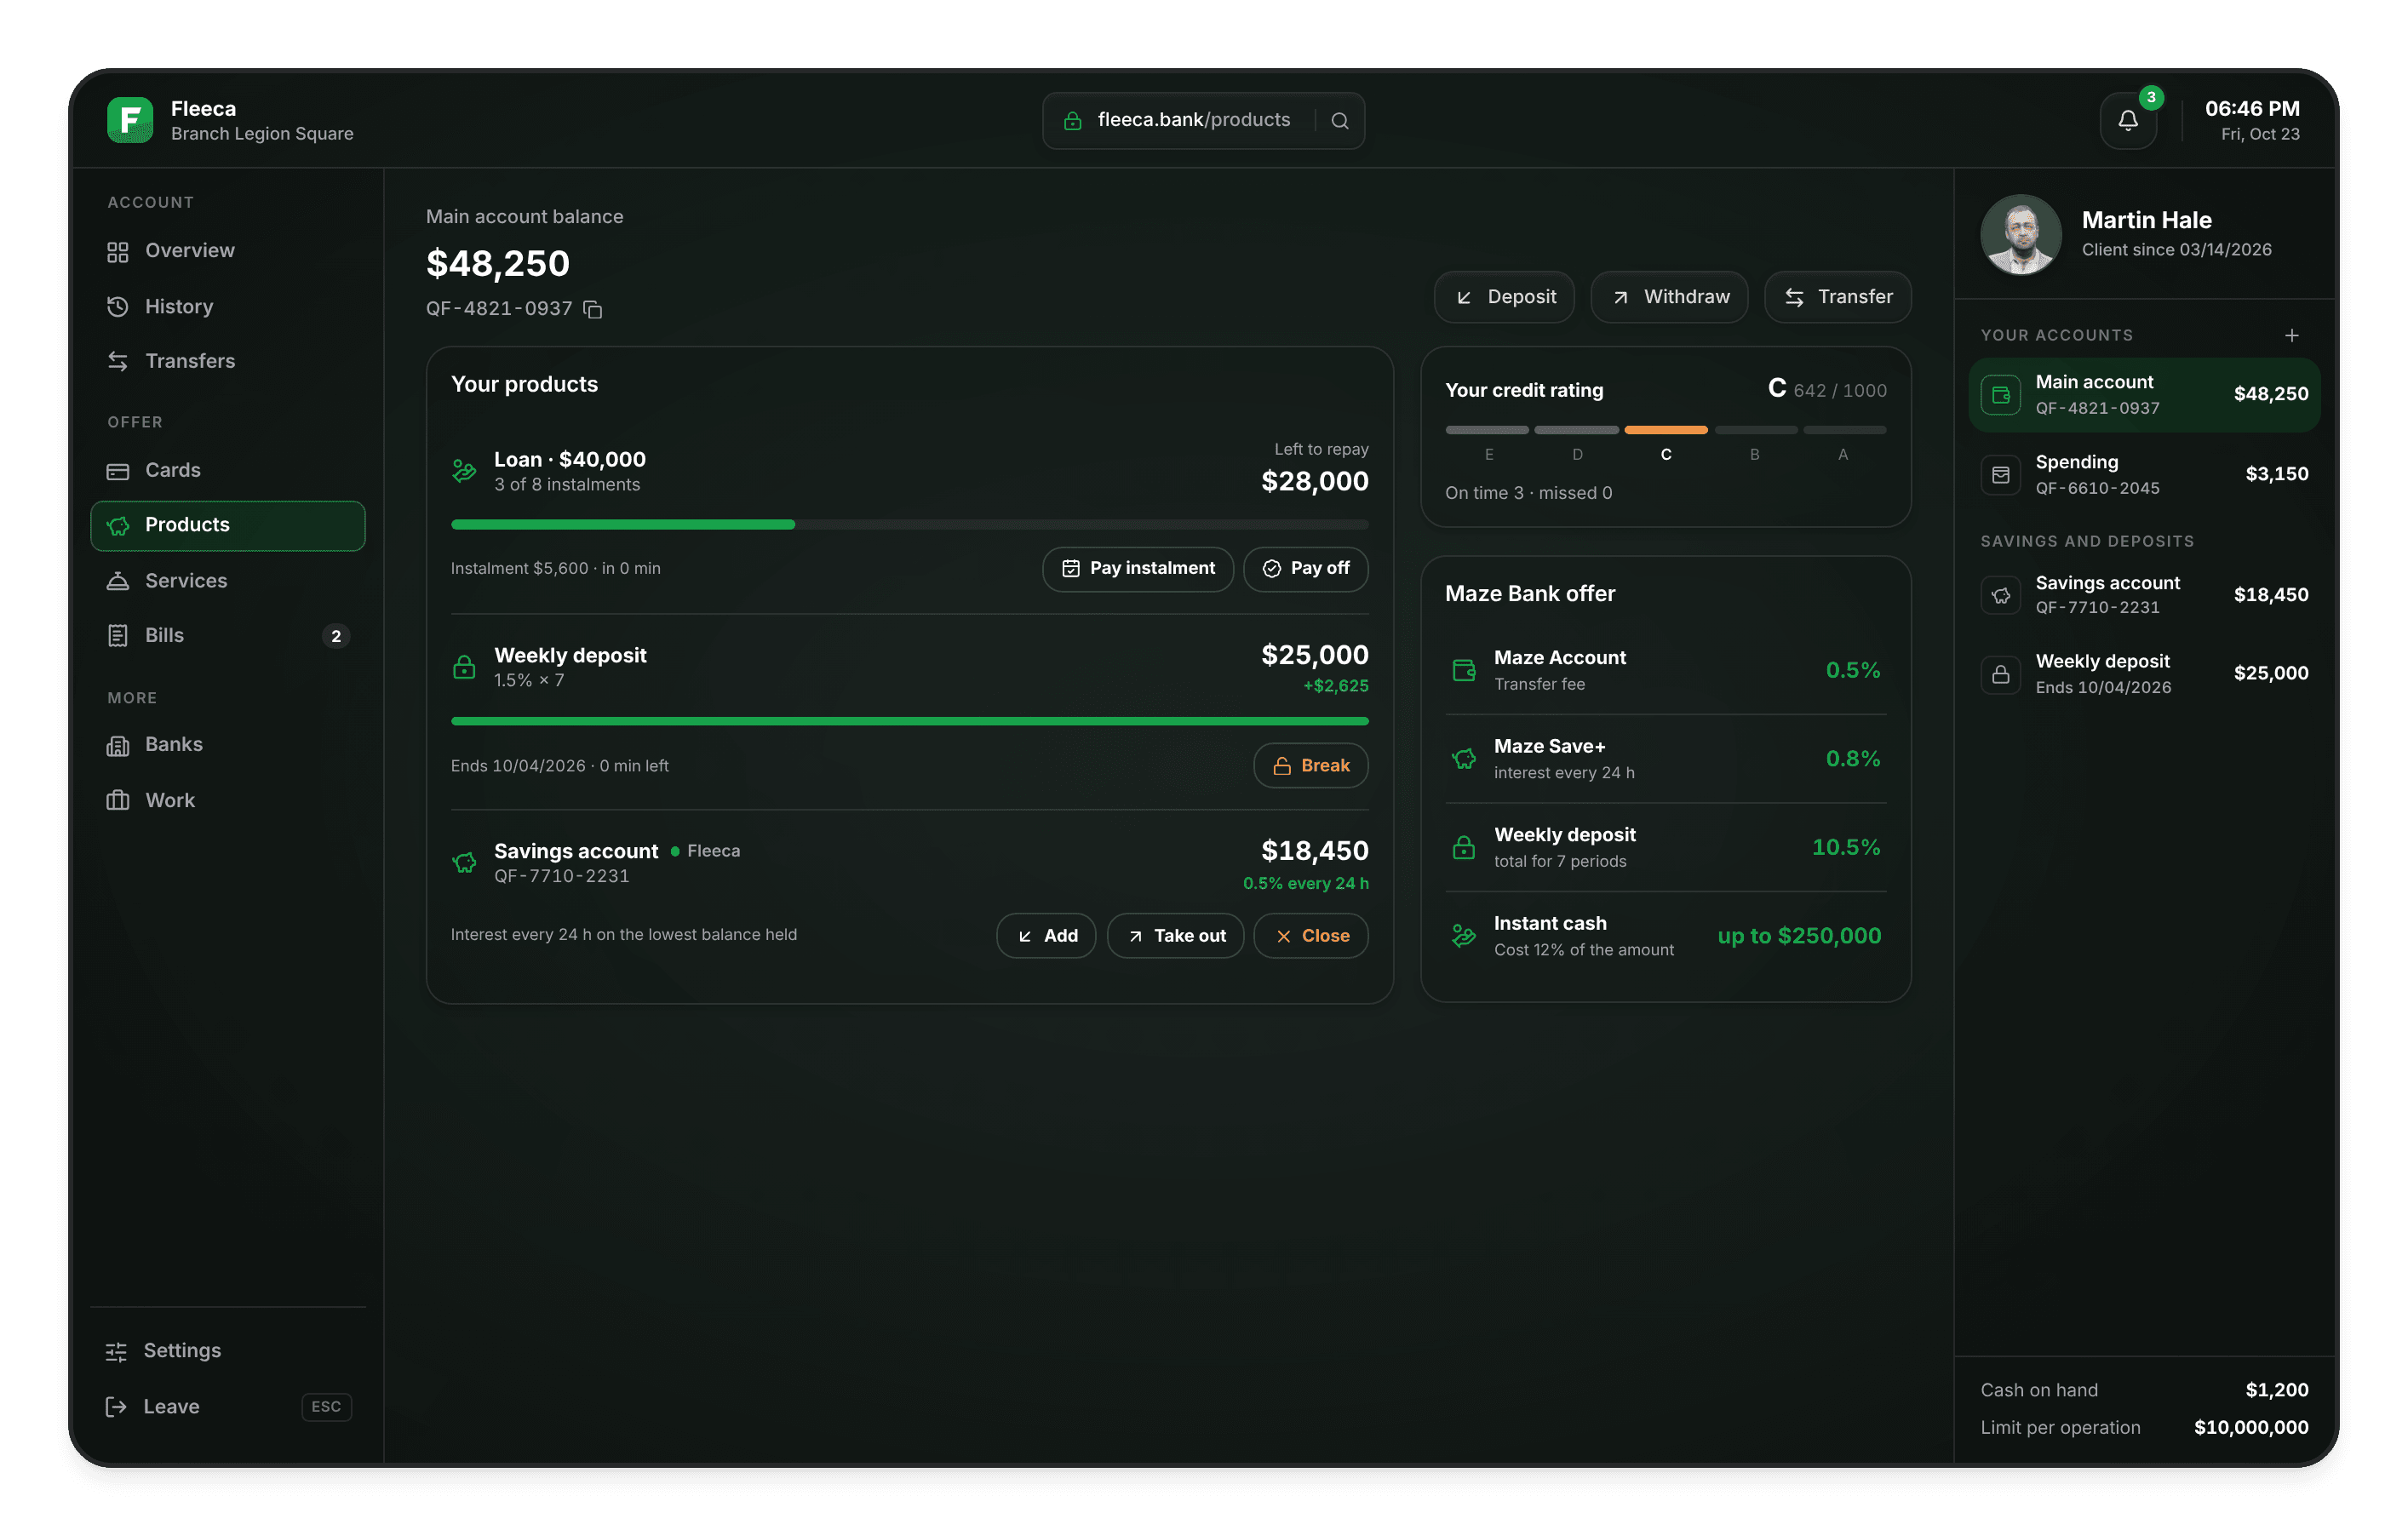This screenshot has width=2408, height=1536.
Task: Click the orange C credit rating segment
Action: [1666, 430]
